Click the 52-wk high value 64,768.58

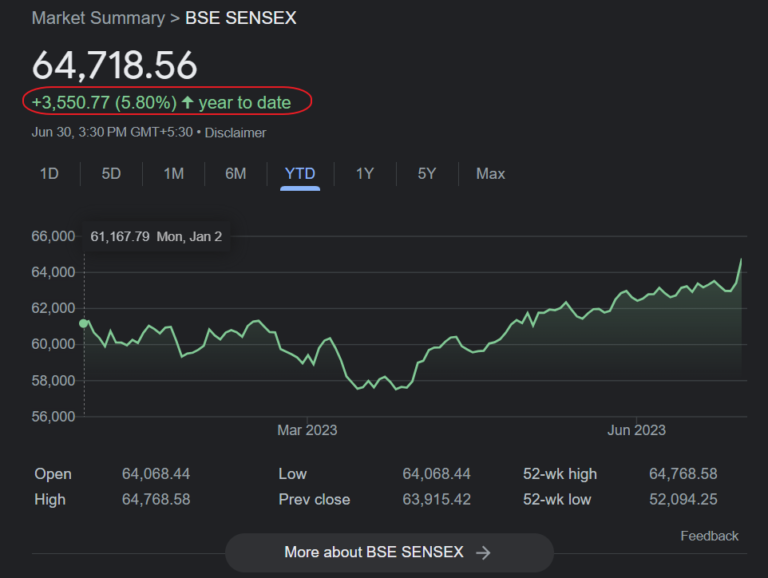click(x=683, y=474)
